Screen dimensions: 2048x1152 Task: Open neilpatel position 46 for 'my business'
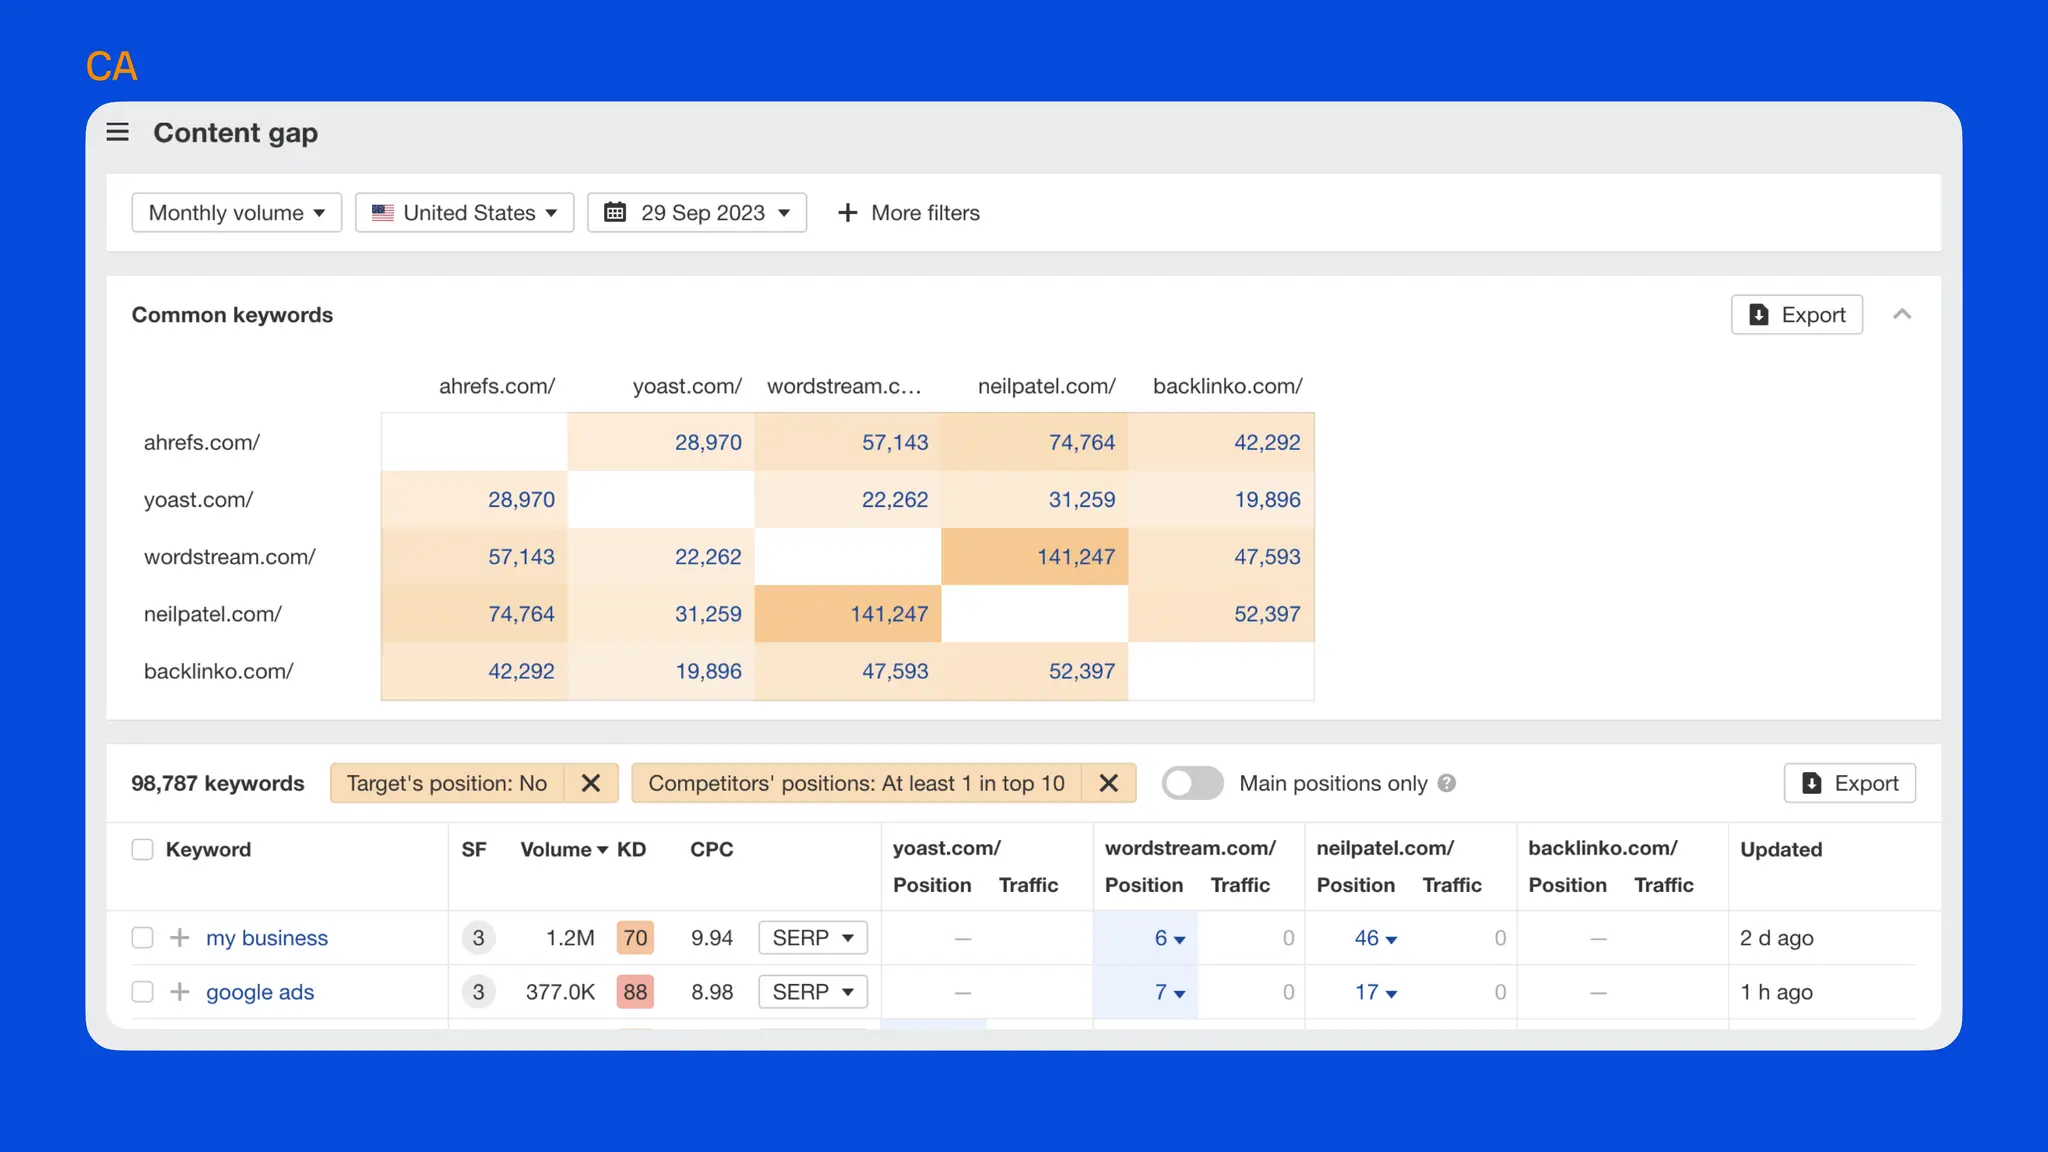pos(1375,938)
